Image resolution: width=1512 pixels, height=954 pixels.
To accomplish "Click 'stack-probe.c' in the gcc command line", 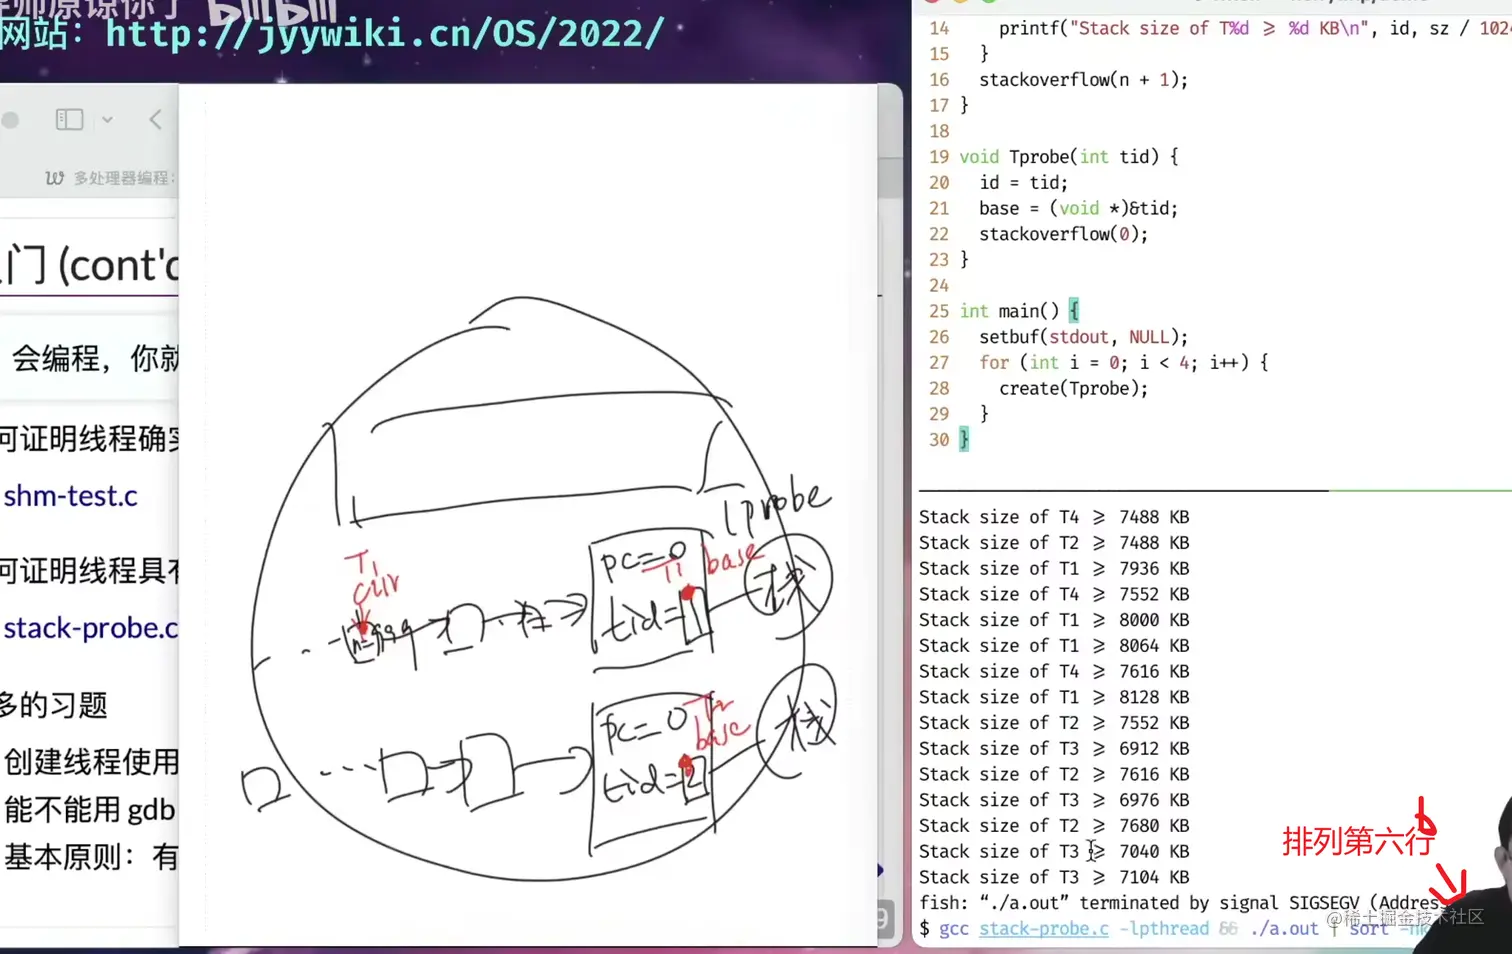I will tap(1044, 929).
